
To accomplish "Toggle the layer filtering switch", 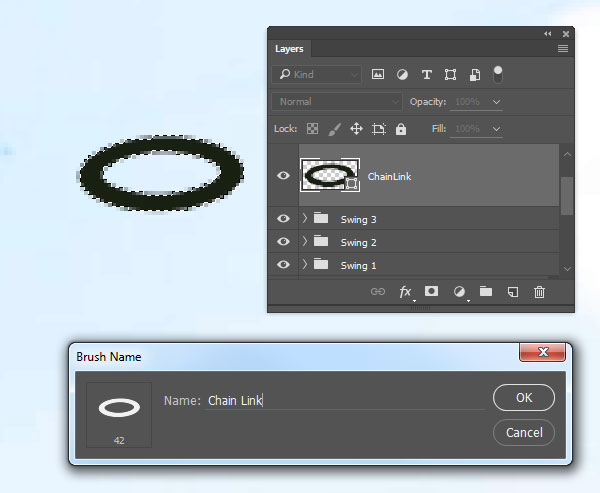I will pos(498,75).
